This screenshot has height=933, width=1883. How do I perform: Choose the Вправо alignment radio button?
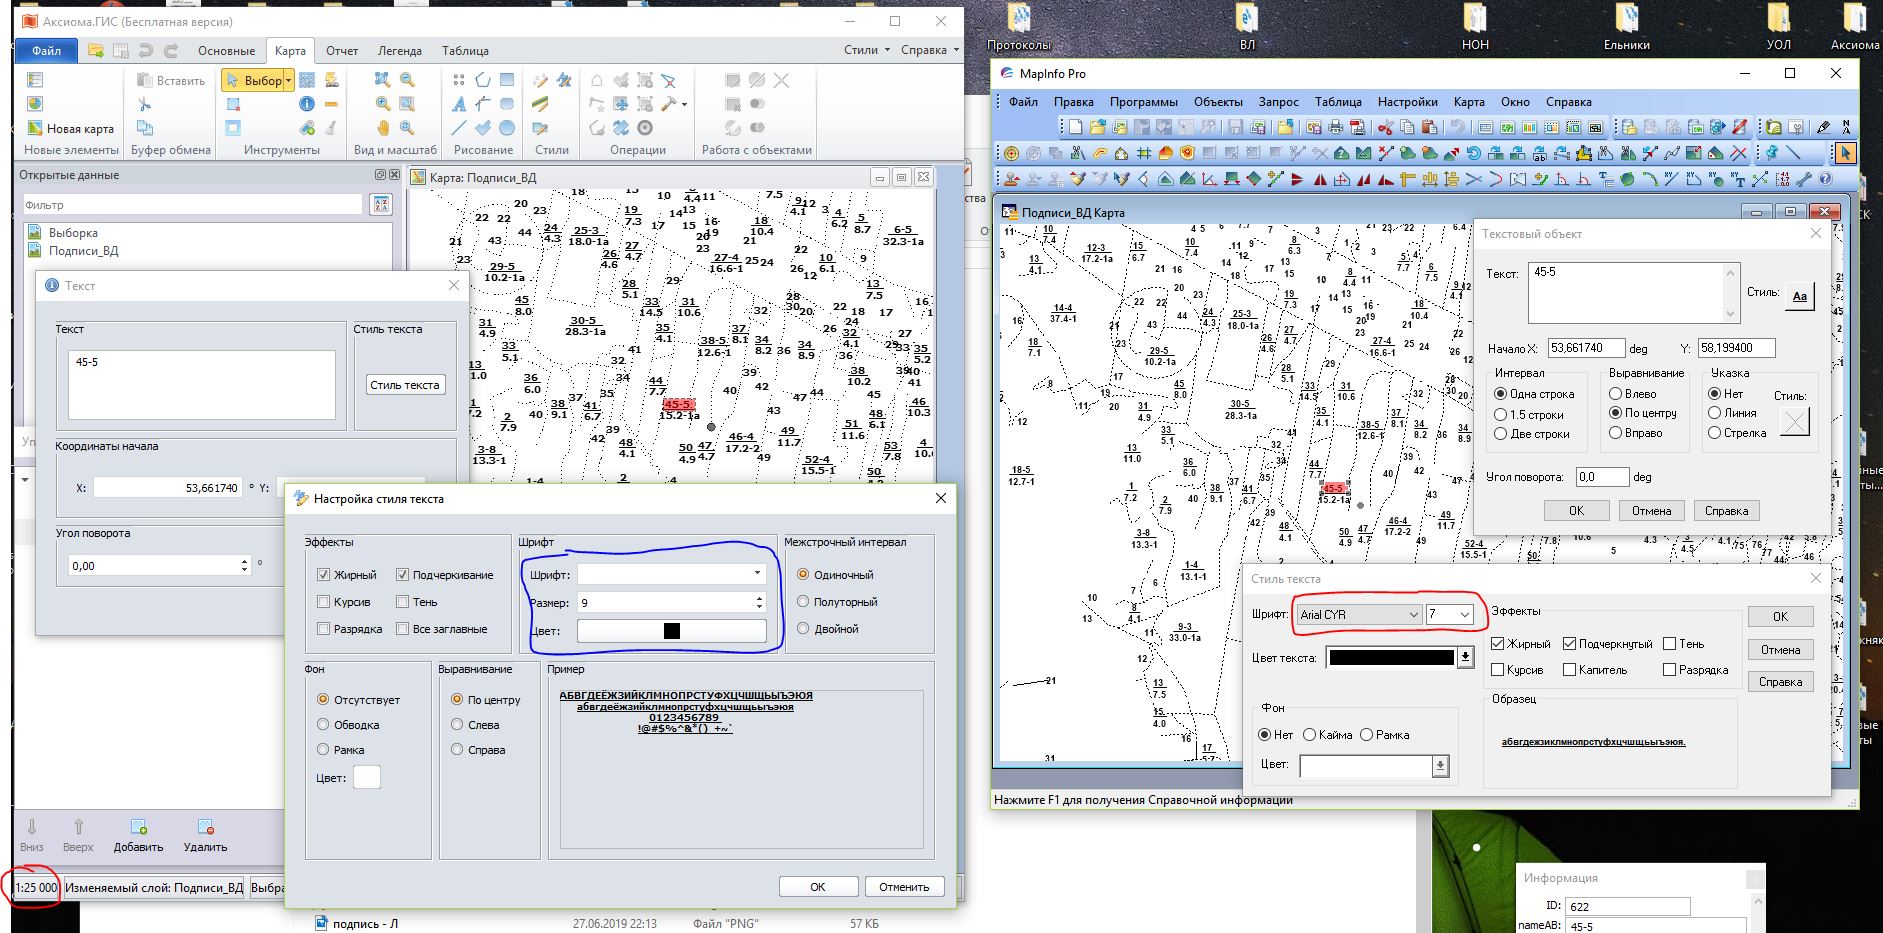coord(1614,433)
